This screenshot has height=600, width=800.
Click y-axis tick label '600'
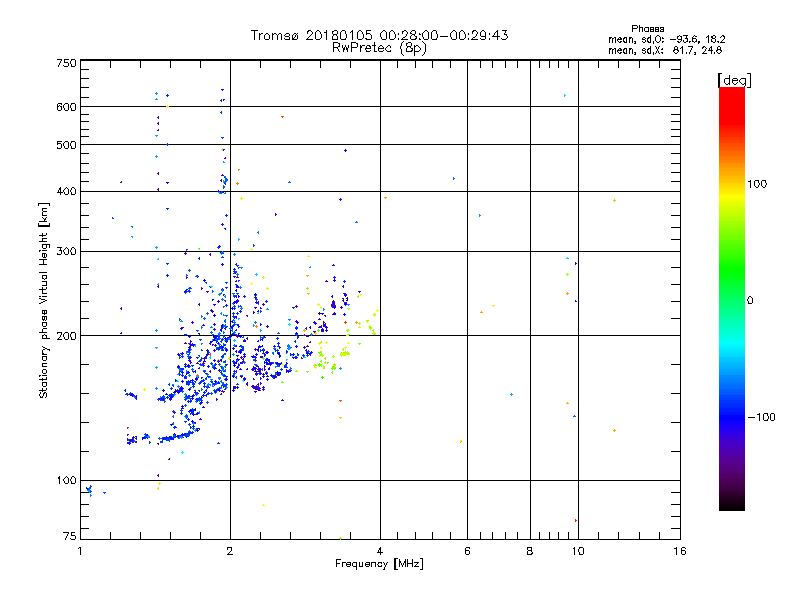coord(66,107)
